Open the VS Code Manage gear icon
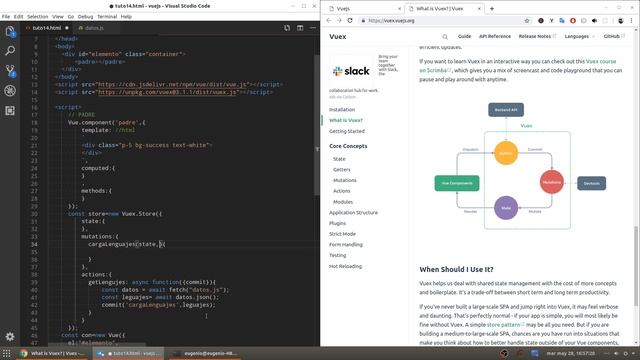The height and width of the screenshot is (360, 640). tap(10, 336)
